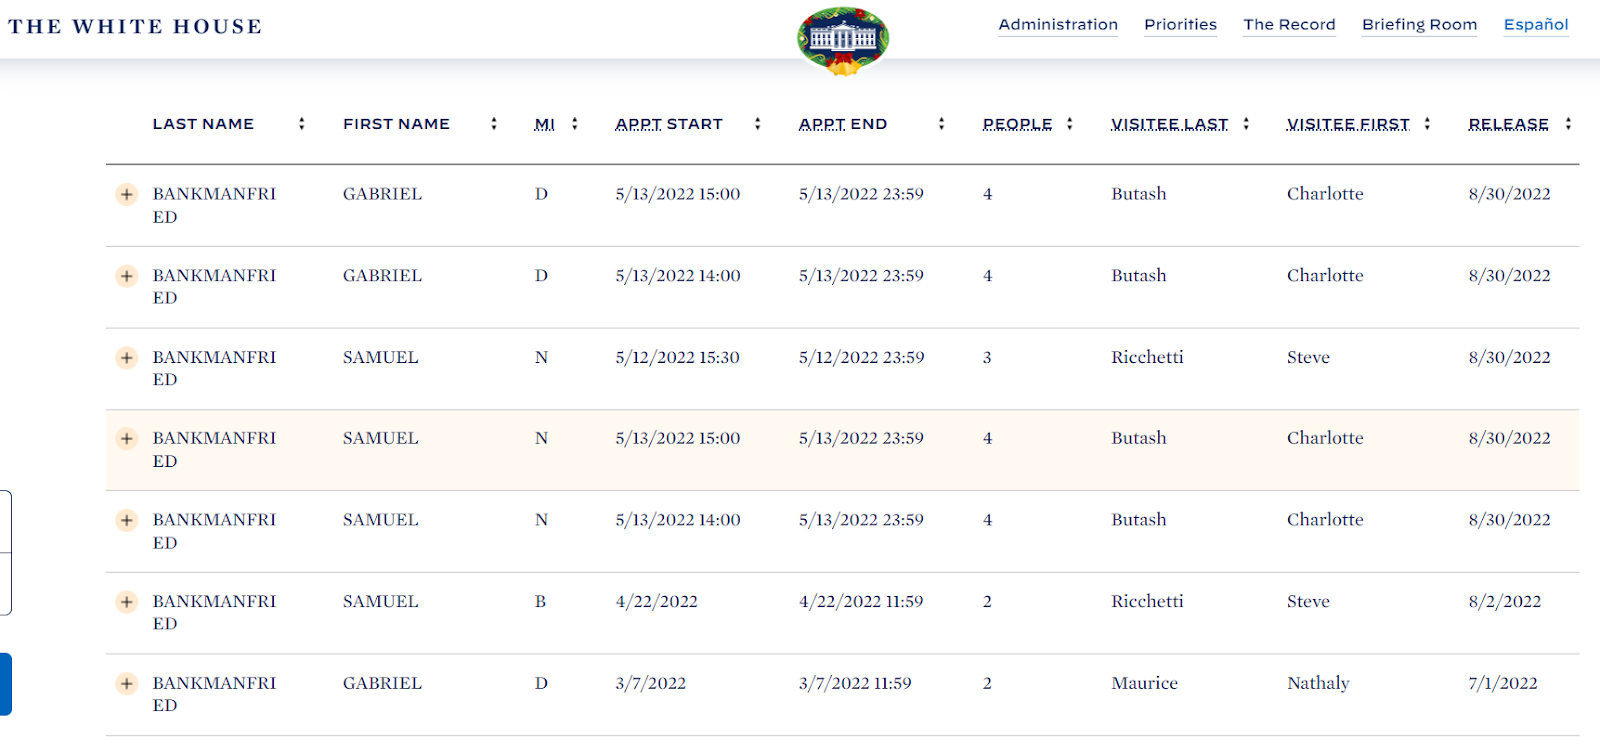
Task: Expand Samuel's 5/12/2022 15:30 visit row
Action: tap(127, 358)
